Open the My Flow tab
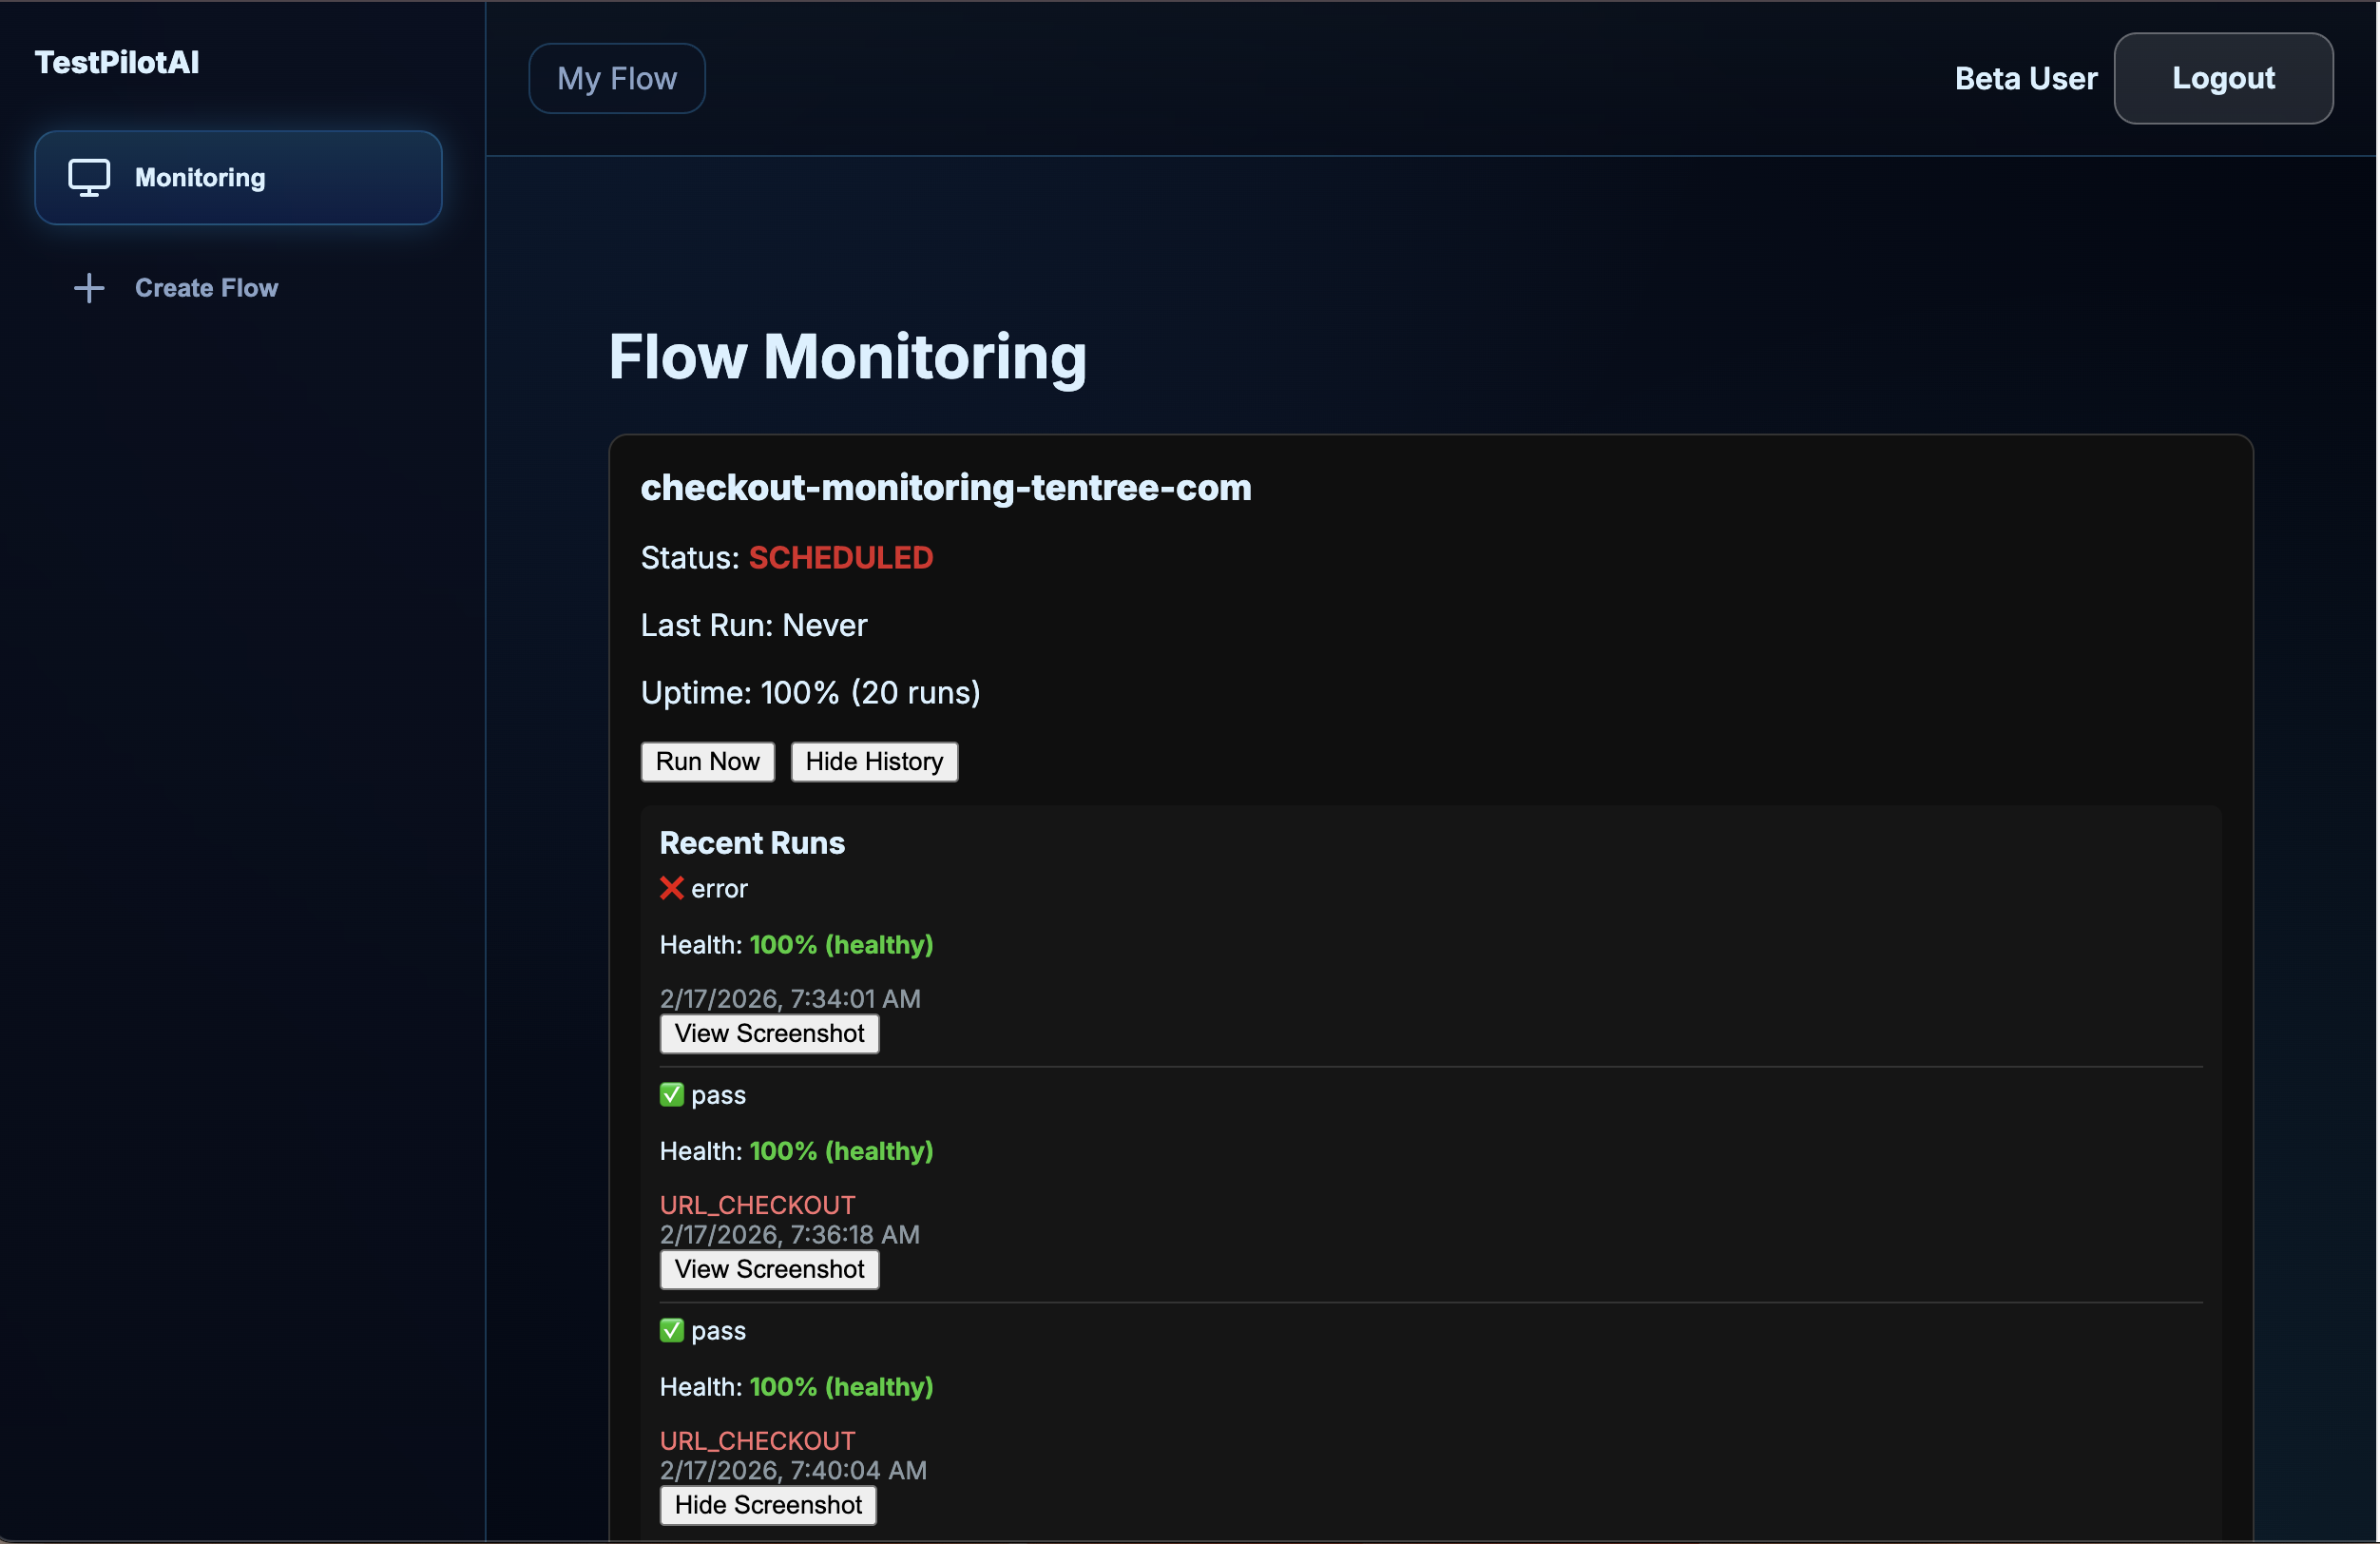Image resolution: width=2380 pixels, height=1544 pixels. point(616,78)
